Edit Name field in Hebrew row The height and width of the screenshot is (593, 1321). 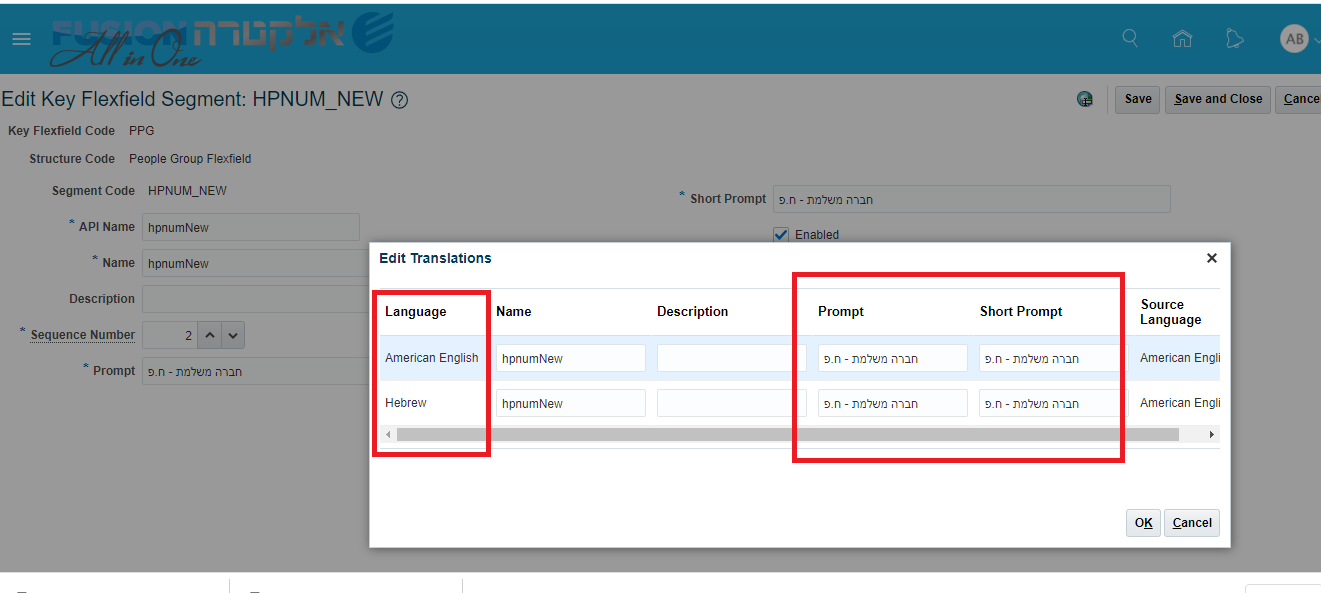pos(571,403)
